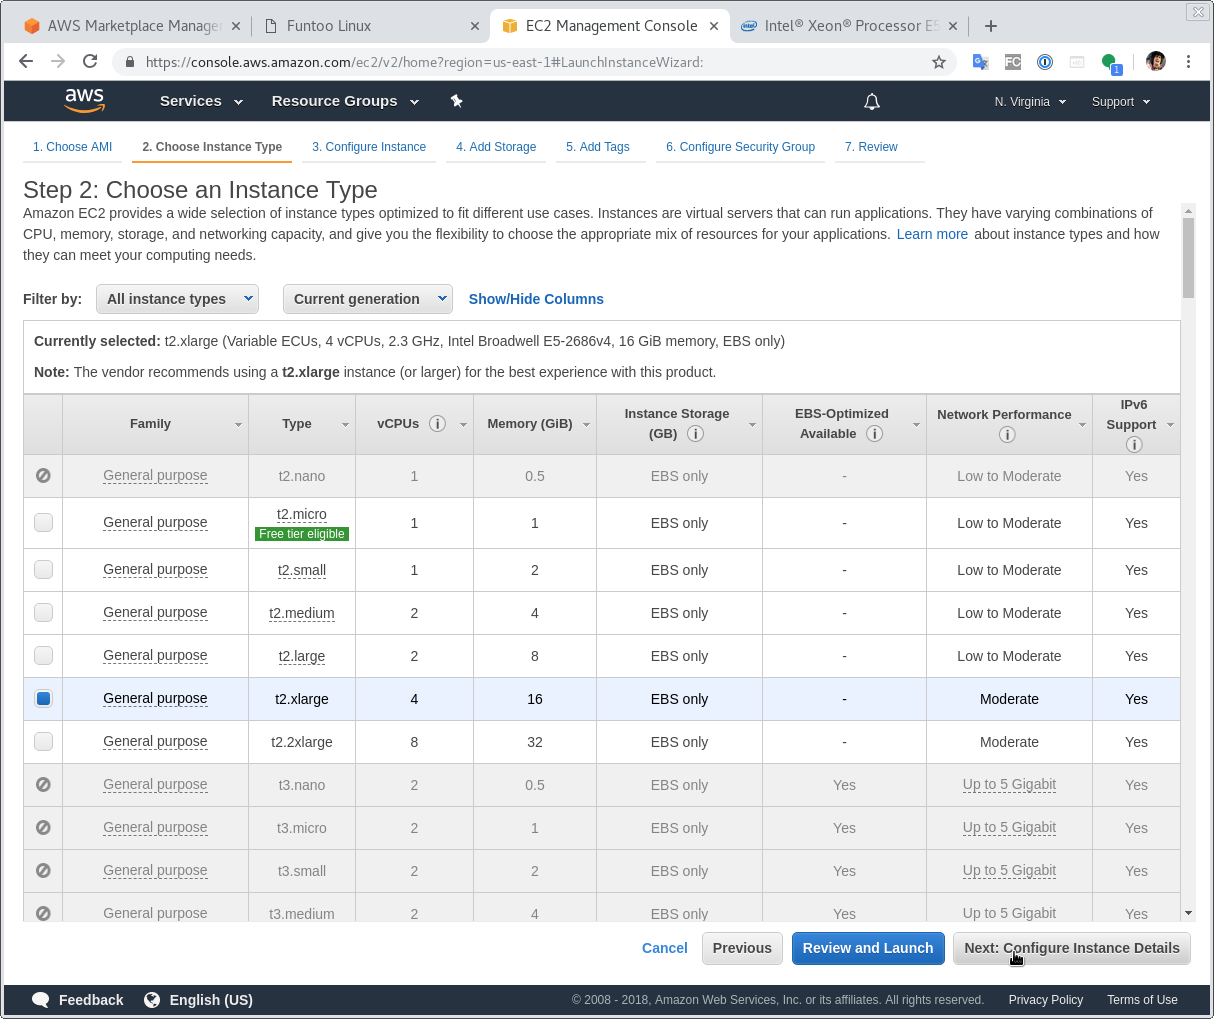Go to step 6. Configure Security Group
This screenshot has height=1019, width=1214.
[x=740, y=147]
